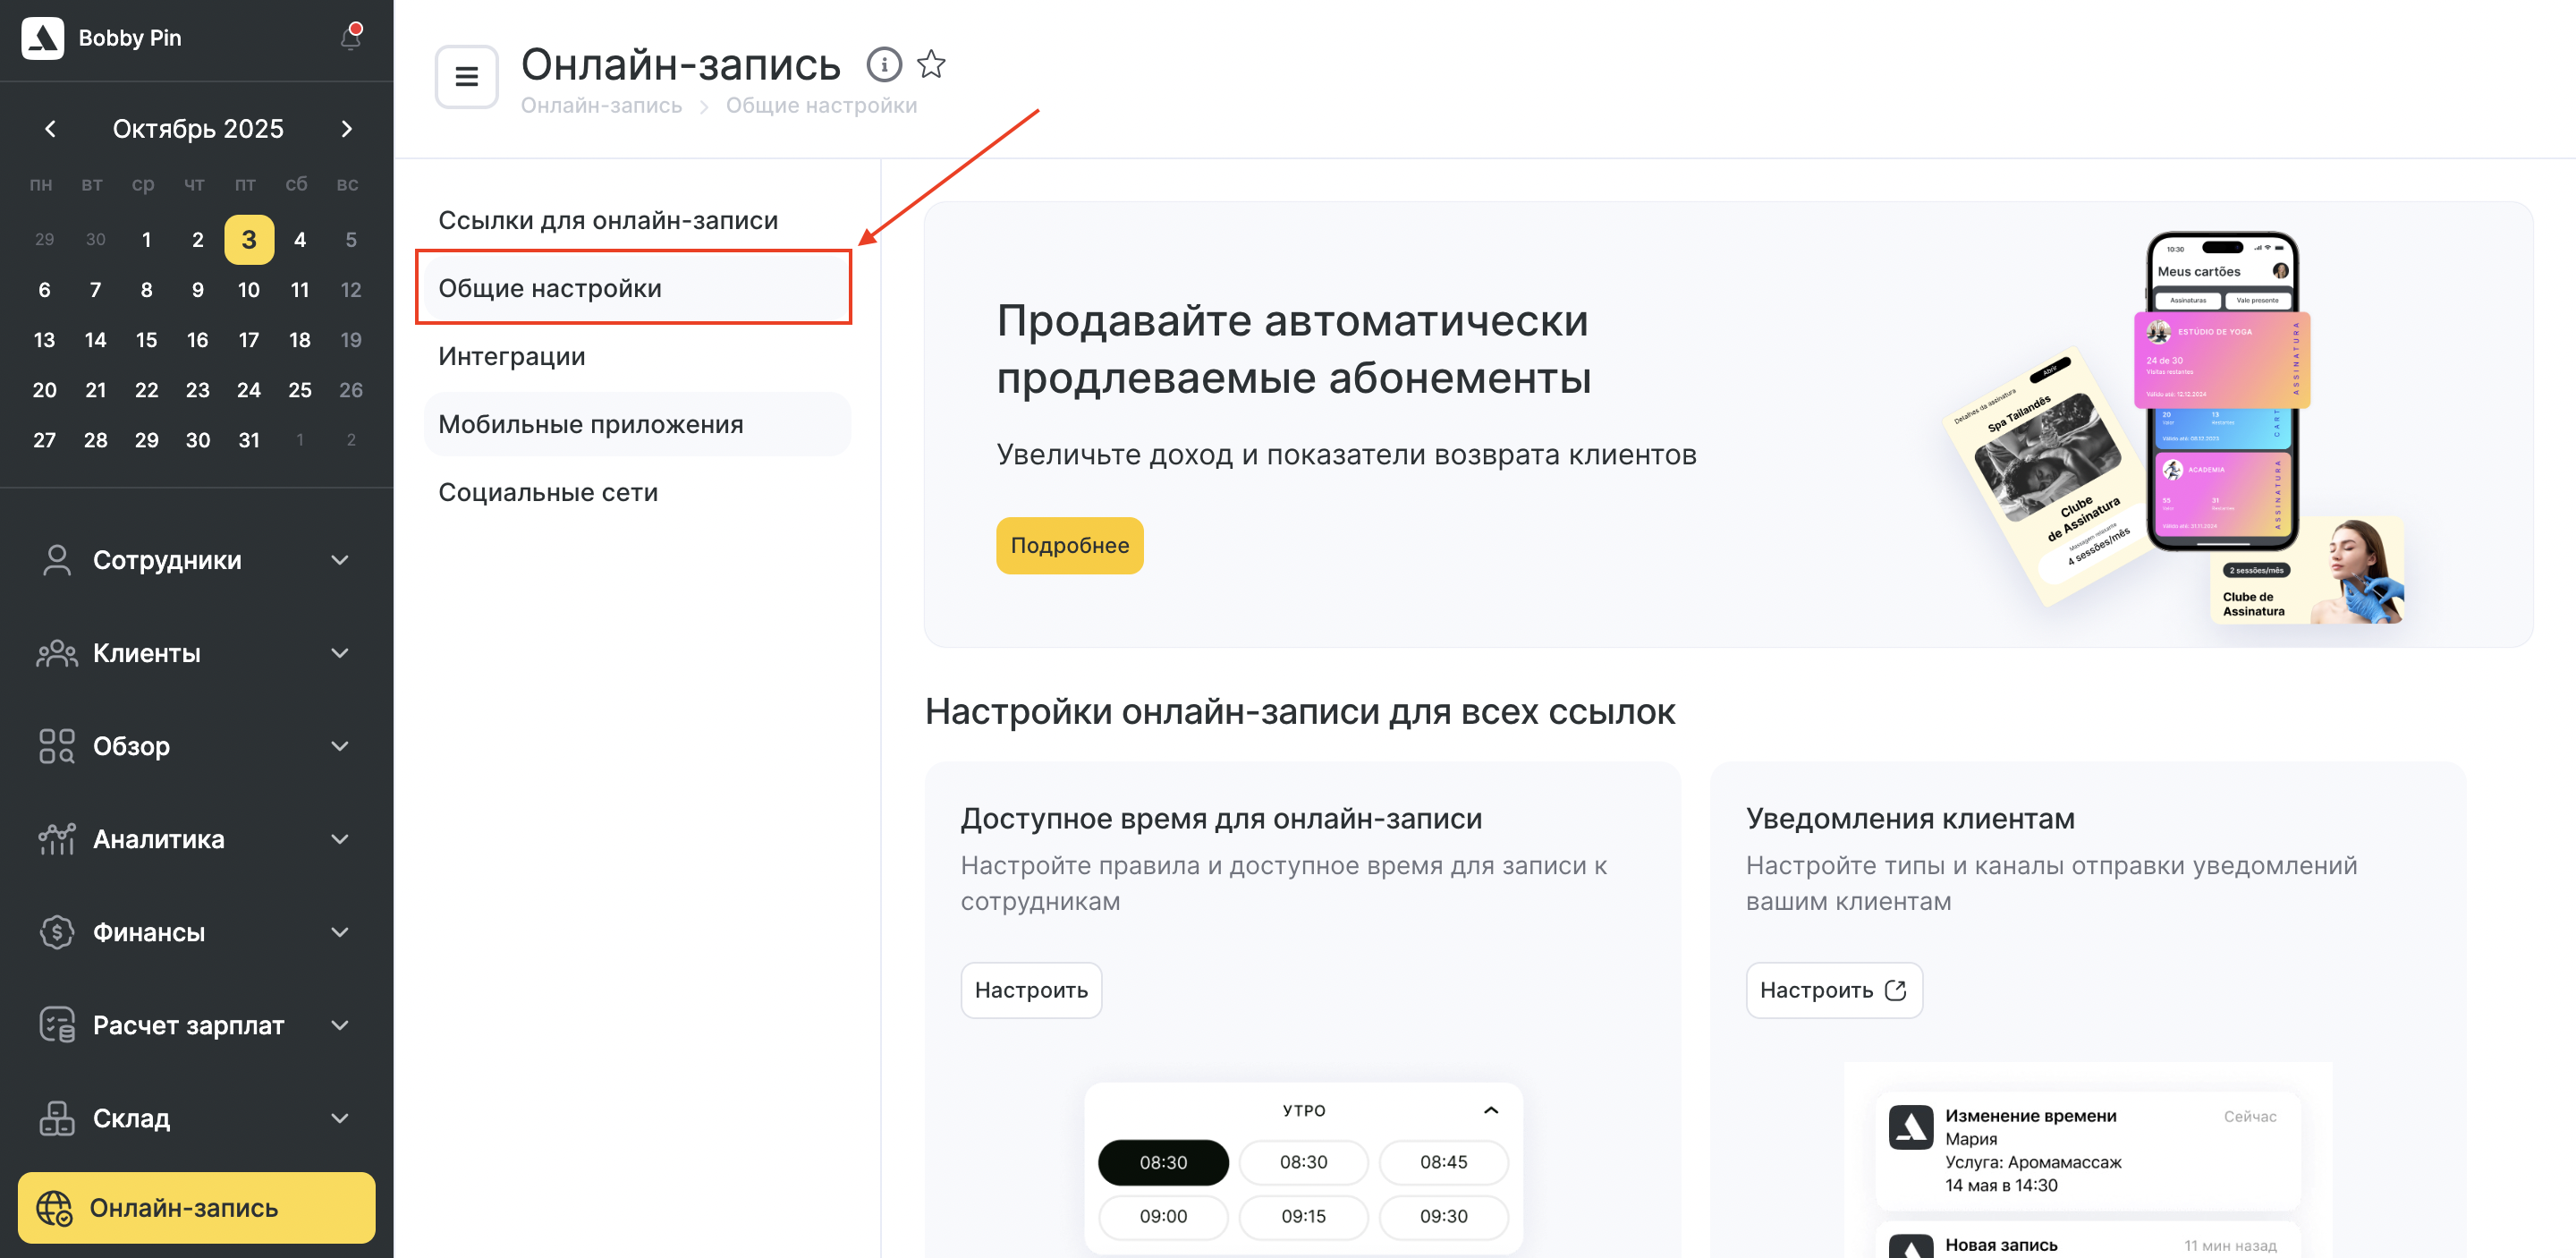Screen dimensions: 2576x1258
Task: Add the page to favorites with the star
Action: (x=931, y=65)
